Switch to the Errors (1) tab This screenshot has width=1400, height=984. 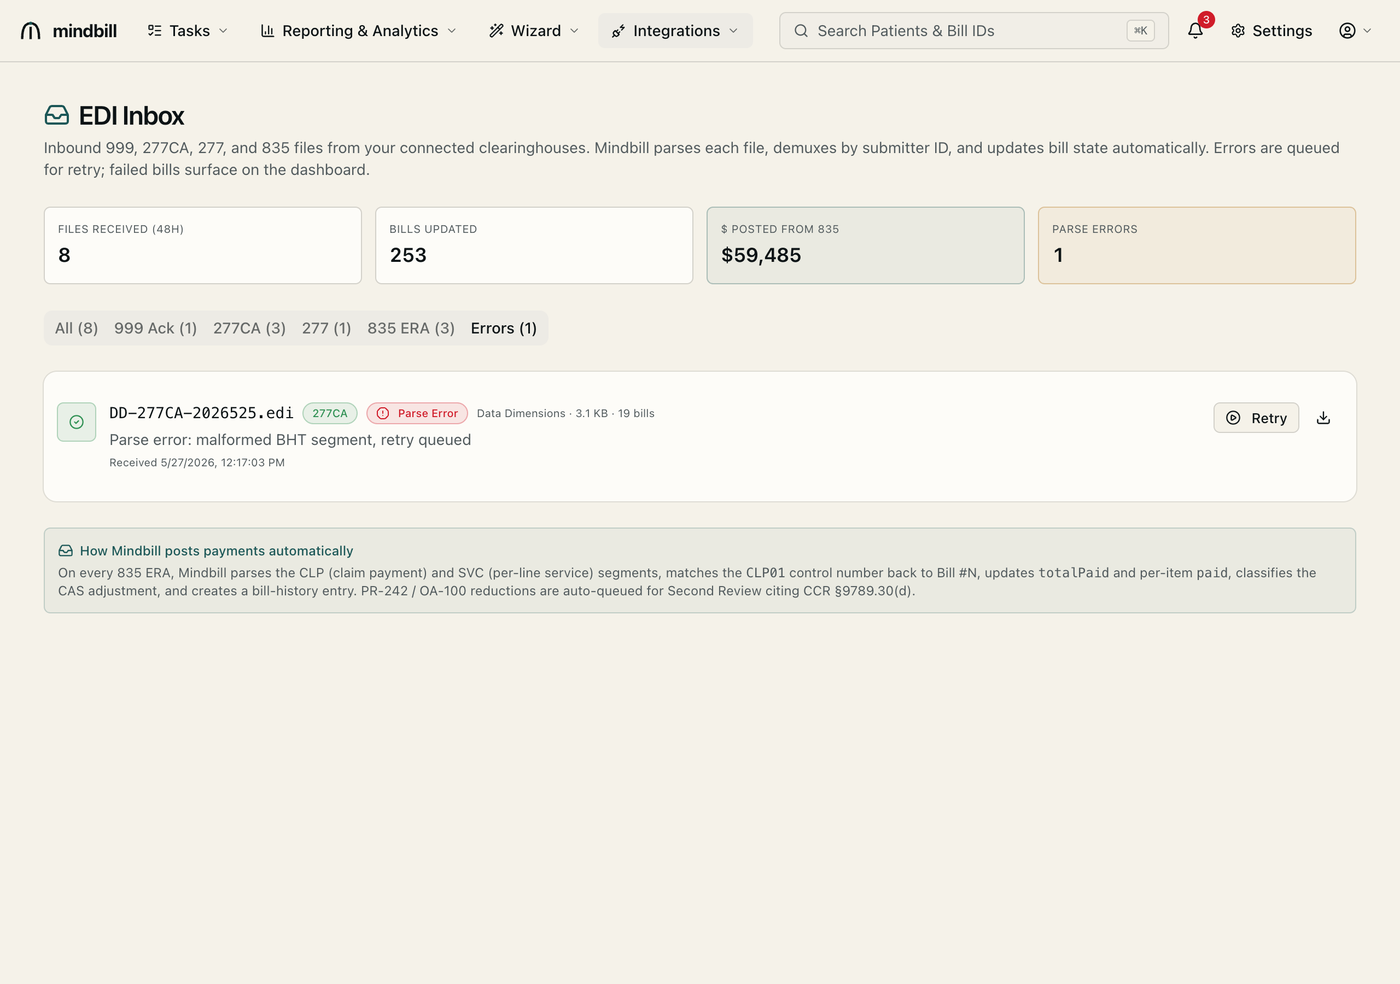[504, 328]
